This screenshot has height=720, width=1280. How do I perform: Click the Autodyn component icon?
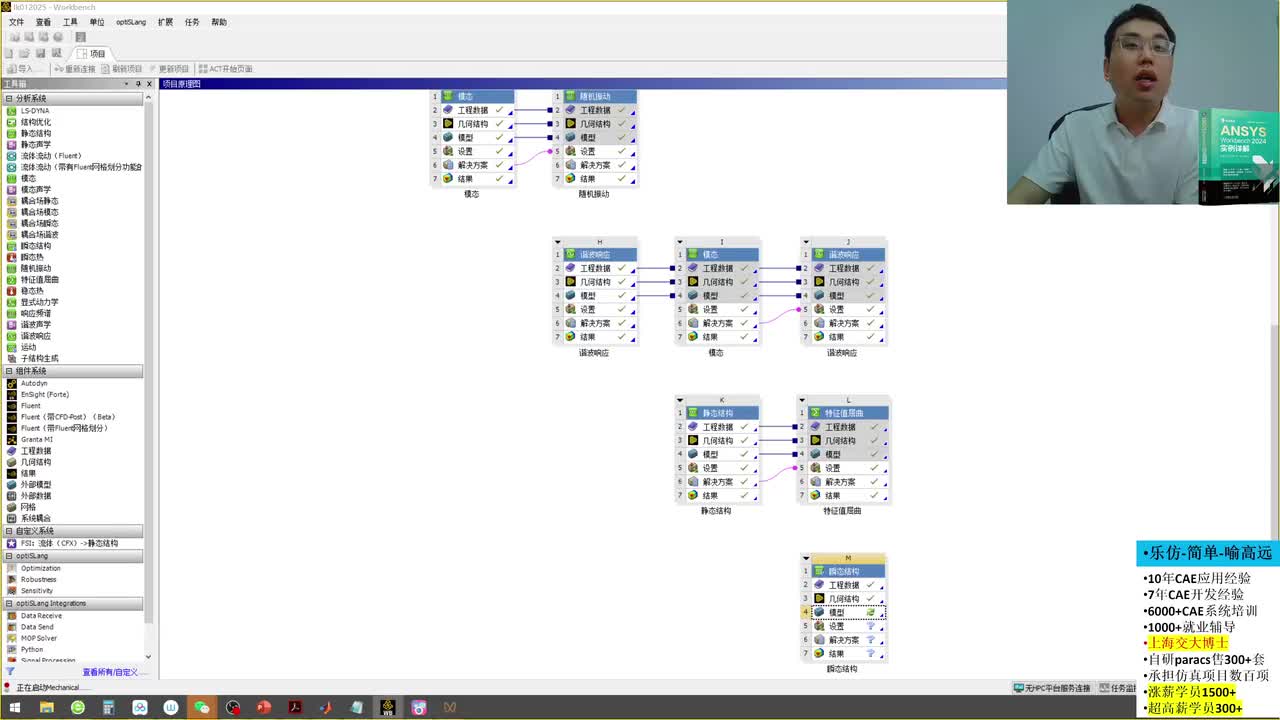12,383
